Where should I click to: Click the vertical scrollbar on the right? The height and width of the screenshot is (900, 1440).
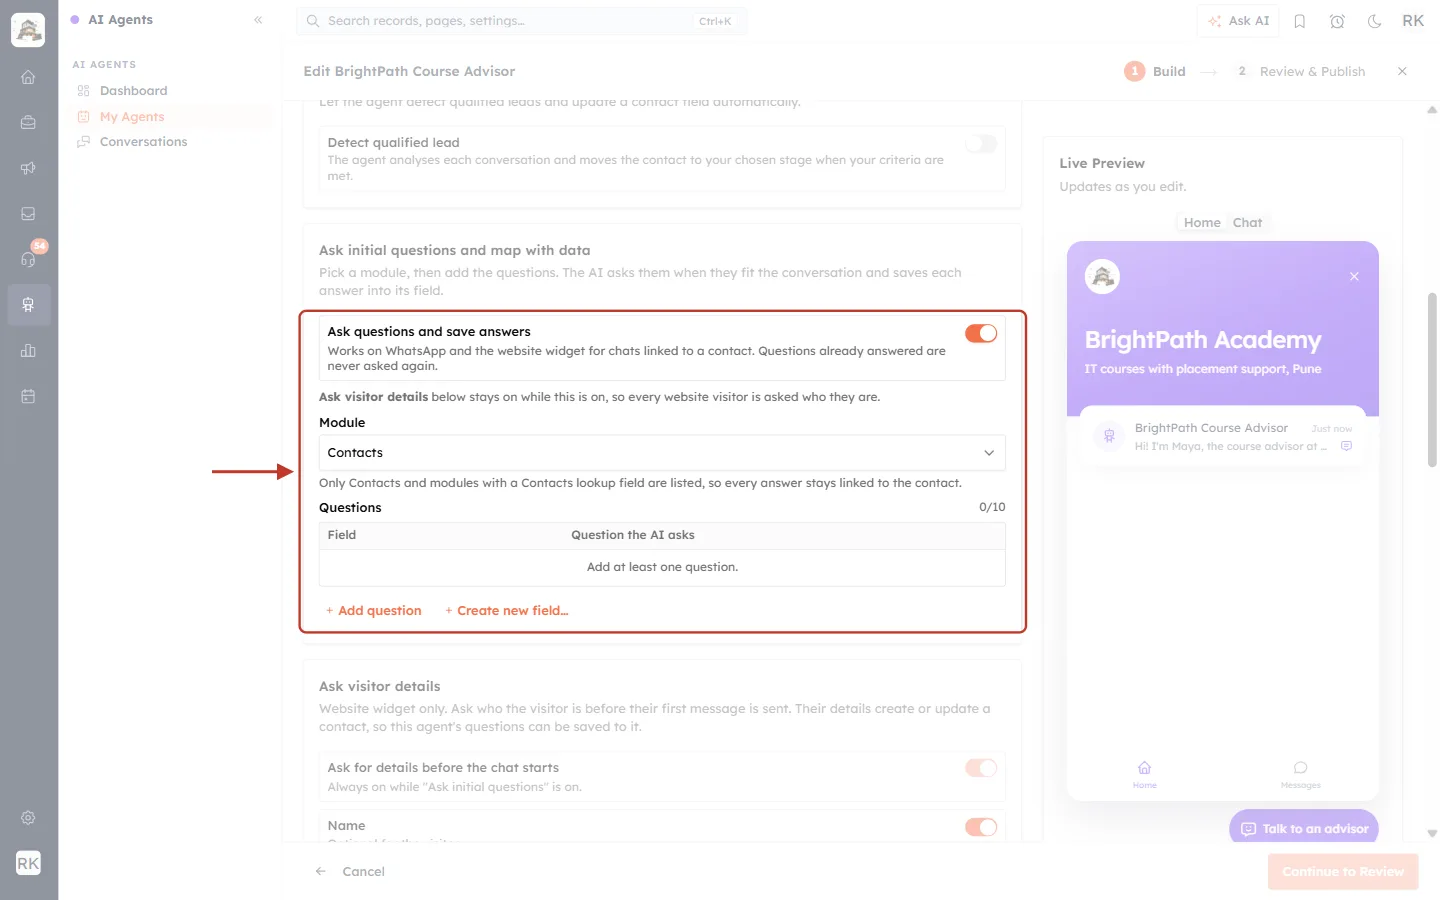[x=1432, y=380]
